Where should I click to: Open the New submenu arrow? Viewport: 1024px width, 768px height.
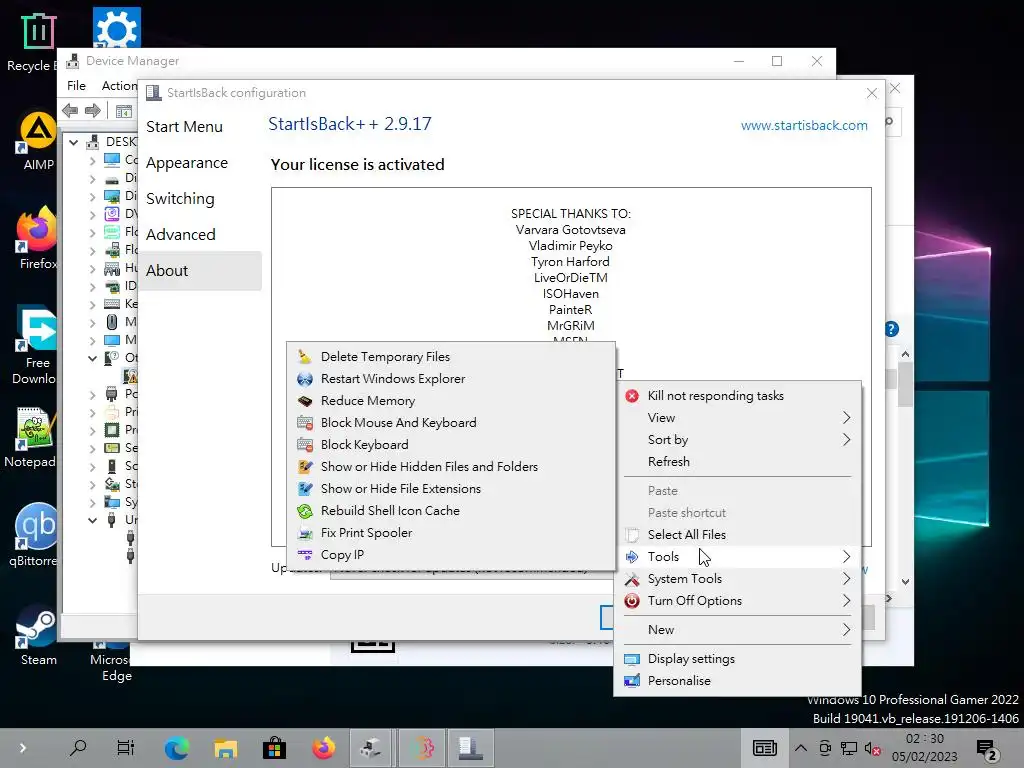click(x=846, y=630)
